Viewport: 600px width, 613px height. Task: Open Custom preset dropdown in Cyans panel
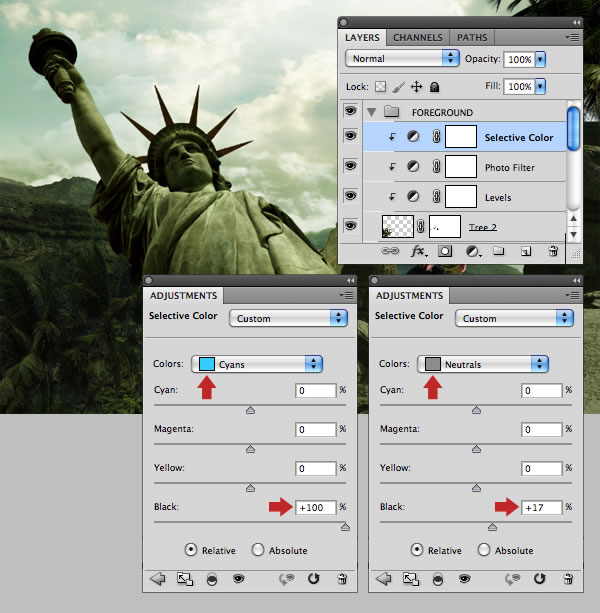pos(288,318)
